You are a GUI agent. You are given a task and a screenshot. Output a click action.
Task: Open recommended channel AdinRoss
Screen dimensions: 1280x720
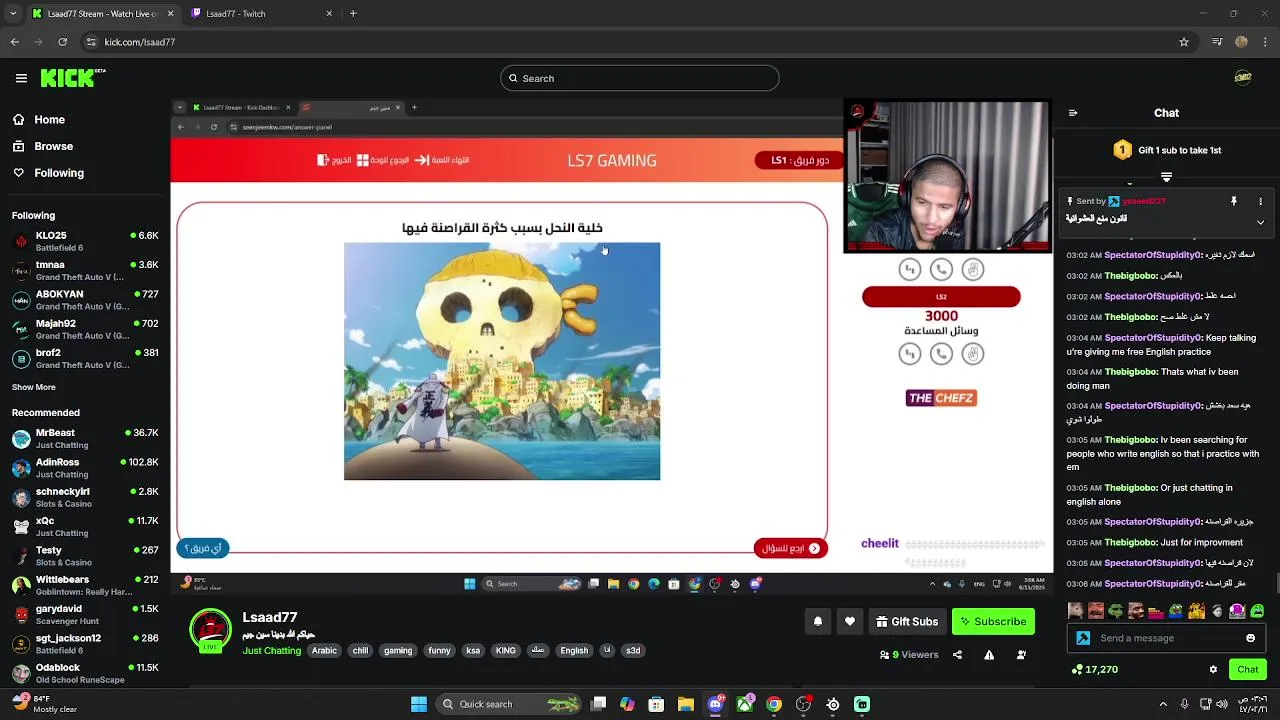click(85, 467)
